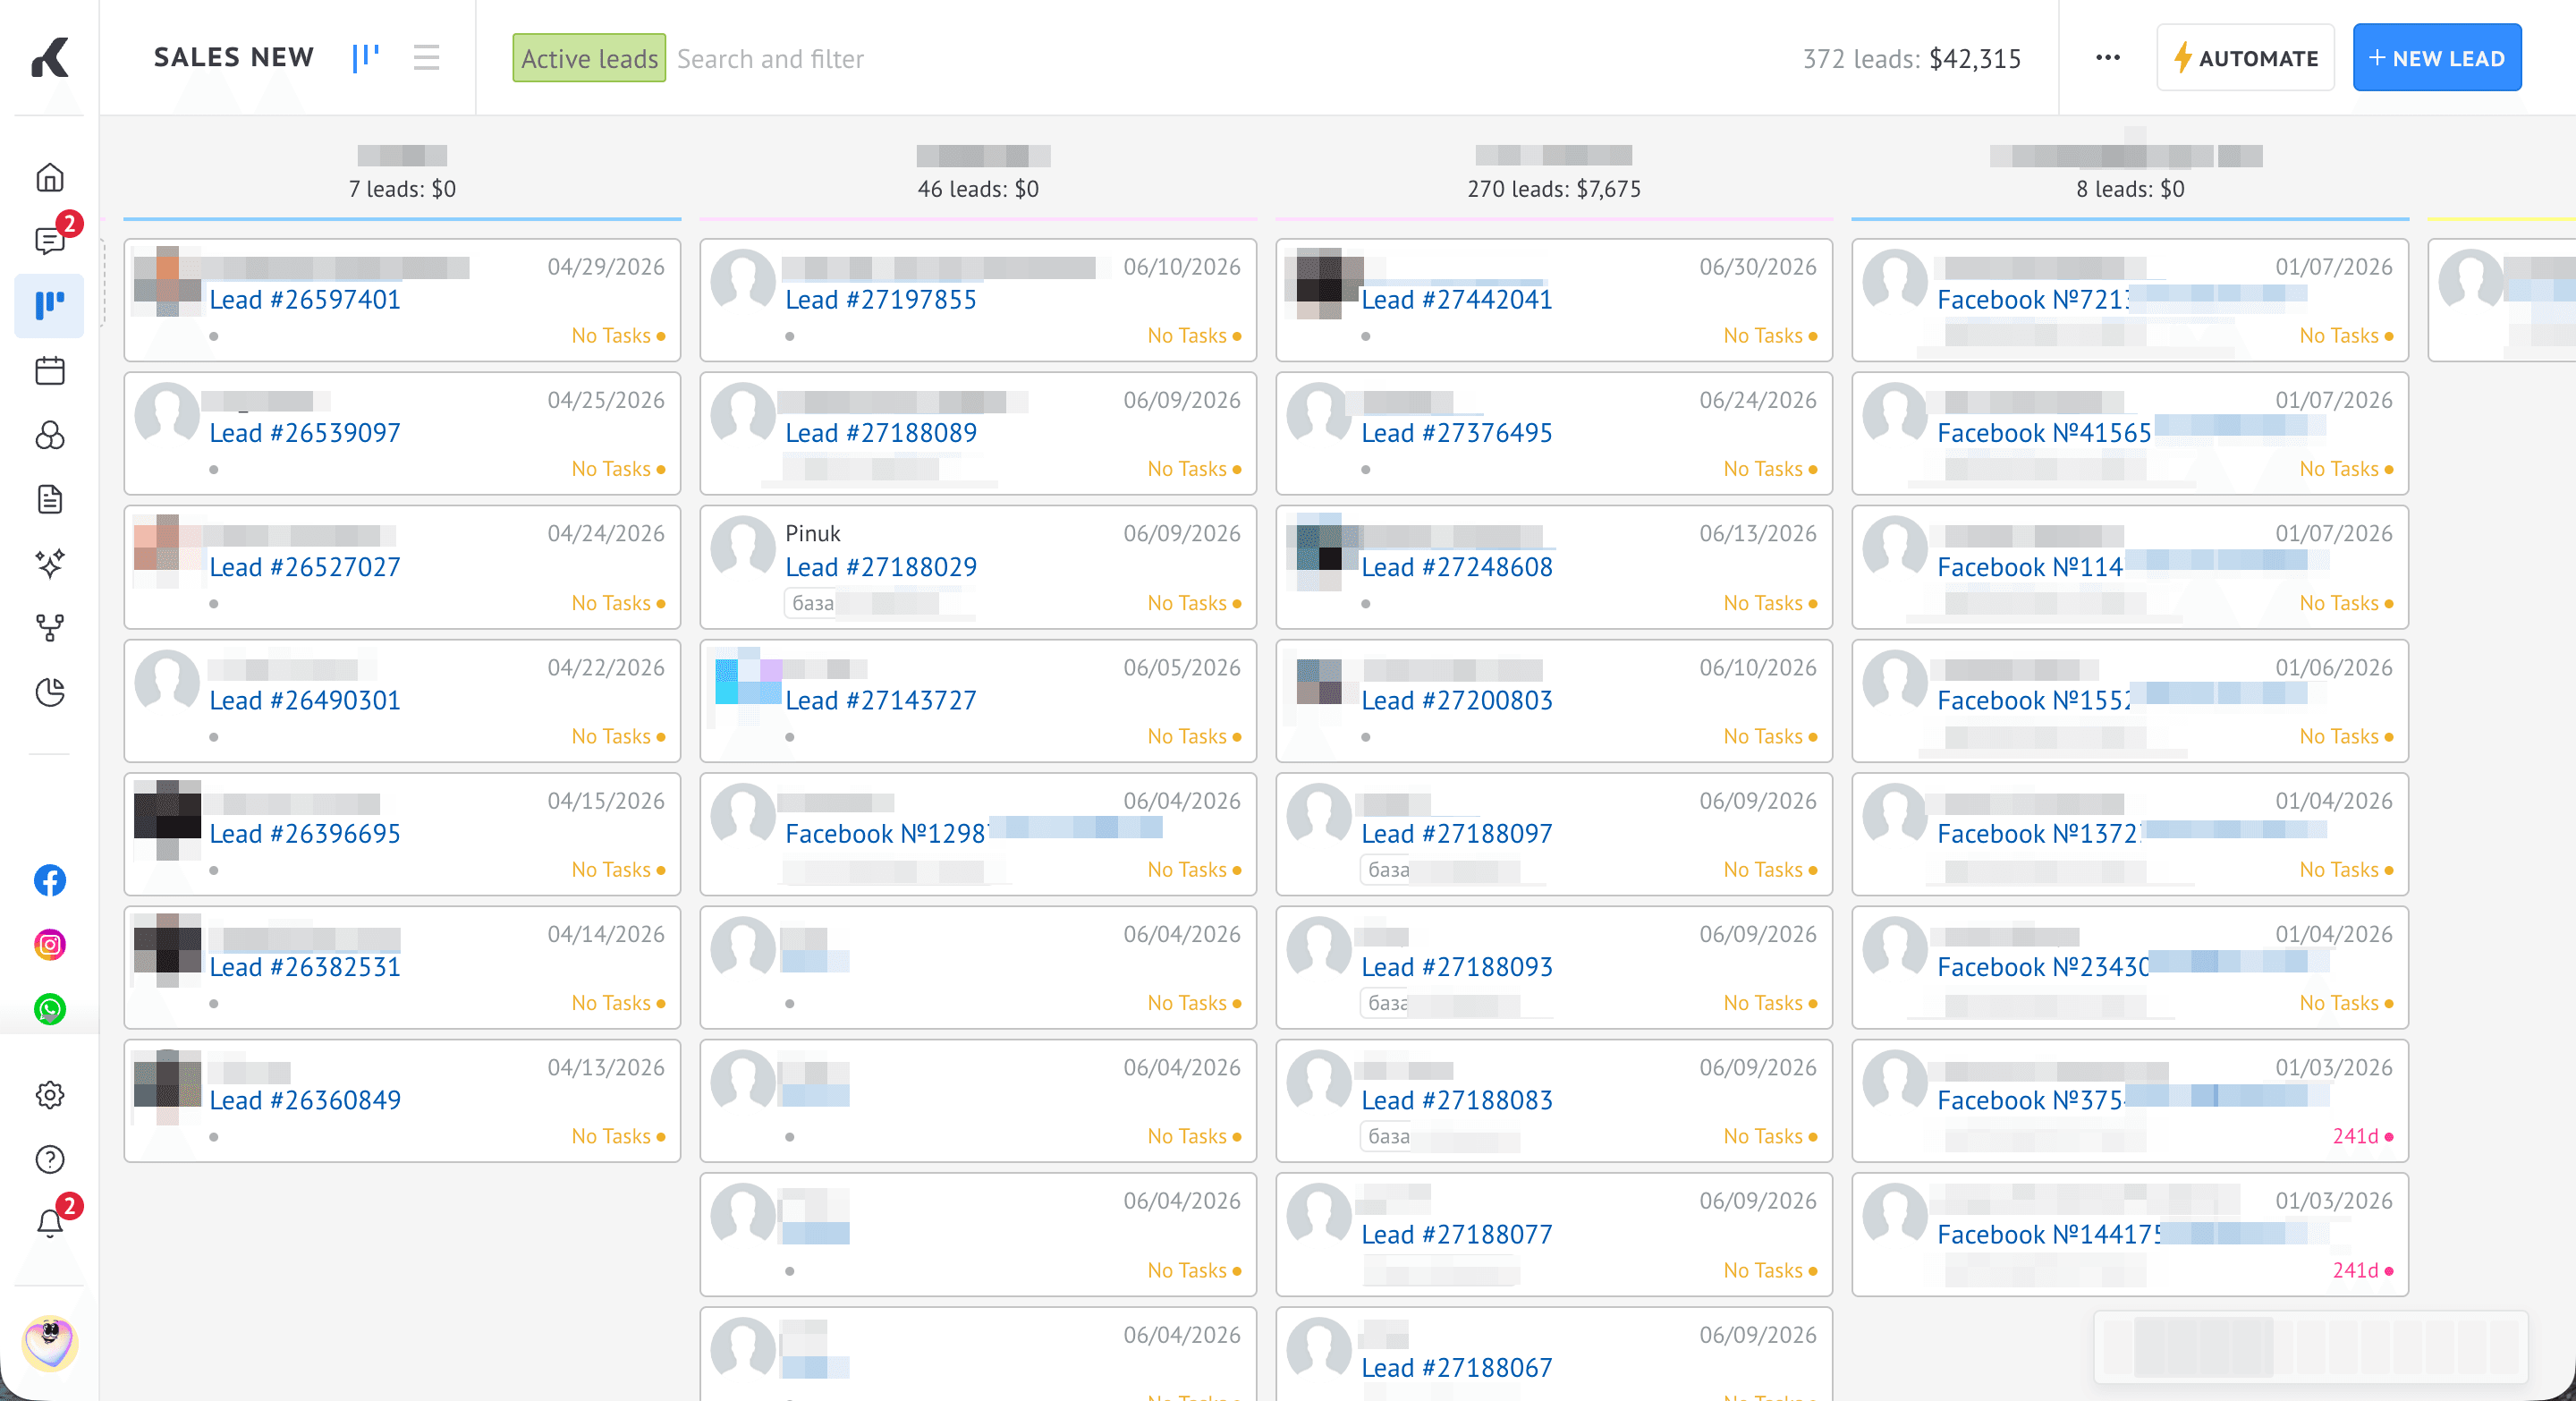
Task: Click the 46 leads: $0 column header
Action: pos(978,189)
